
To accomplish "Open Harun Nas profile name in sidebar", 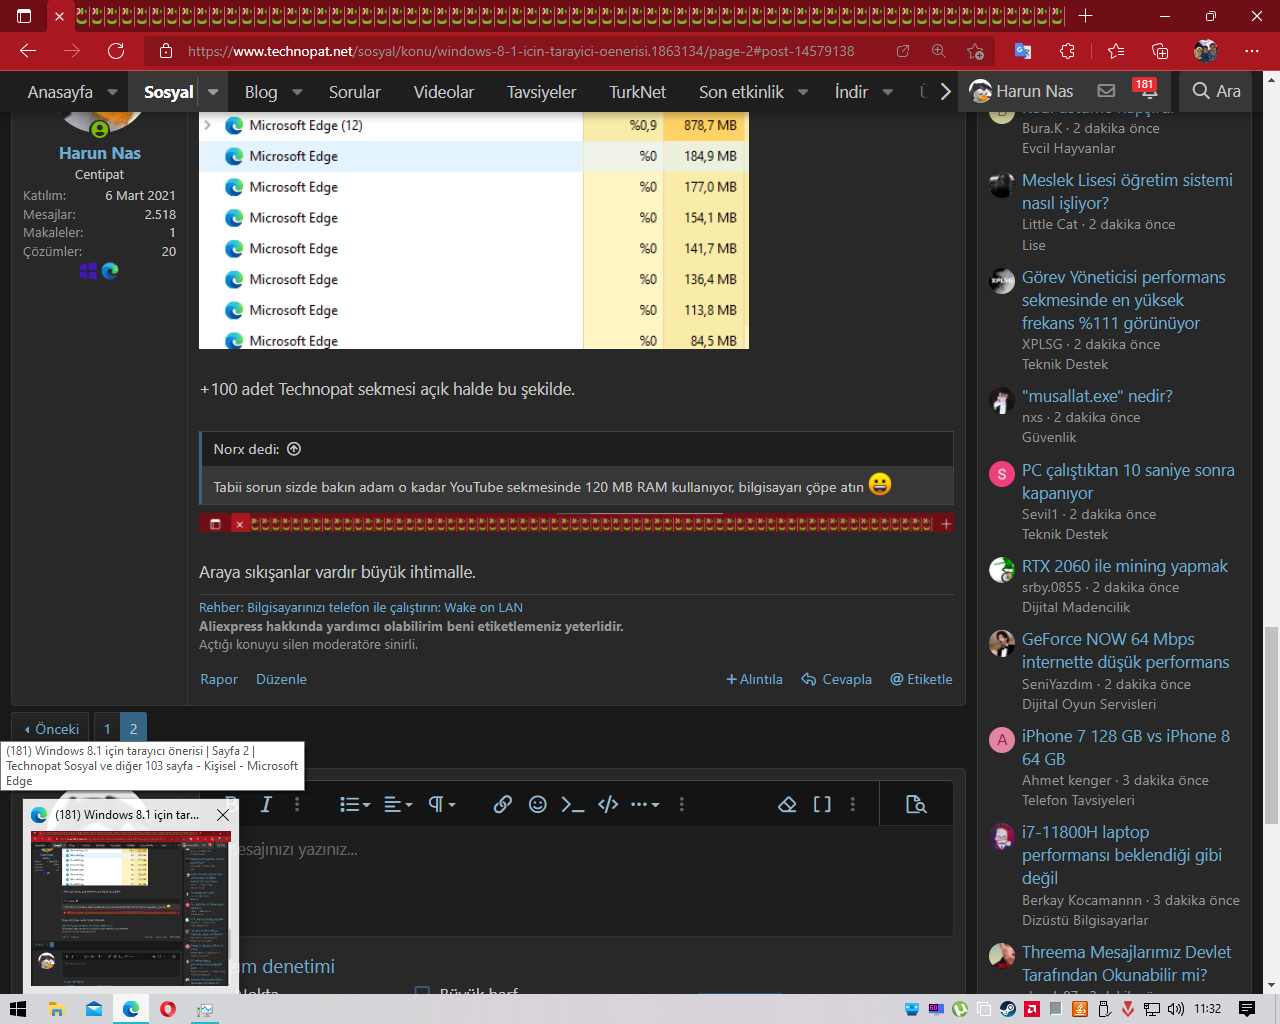I will click(100, 153).
